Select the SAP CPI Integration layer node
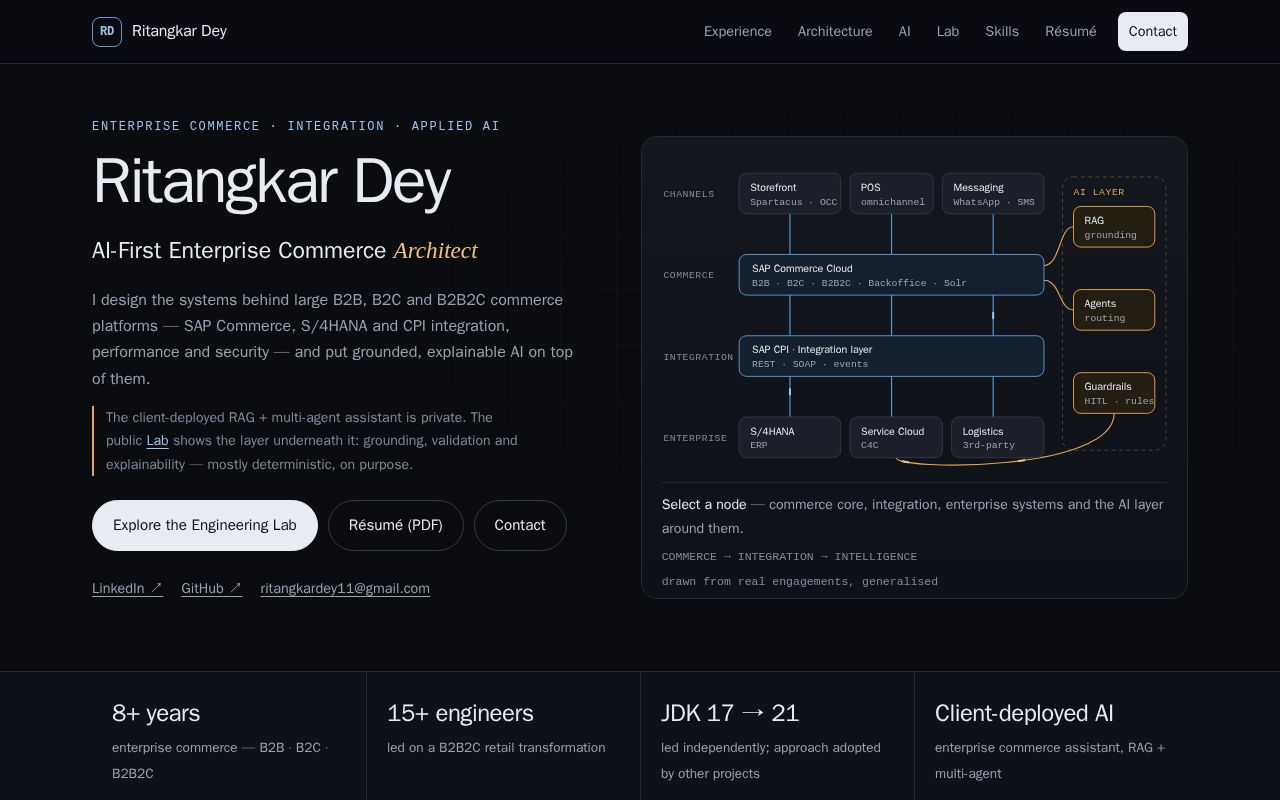The image size is (1280, 800). 892,356
